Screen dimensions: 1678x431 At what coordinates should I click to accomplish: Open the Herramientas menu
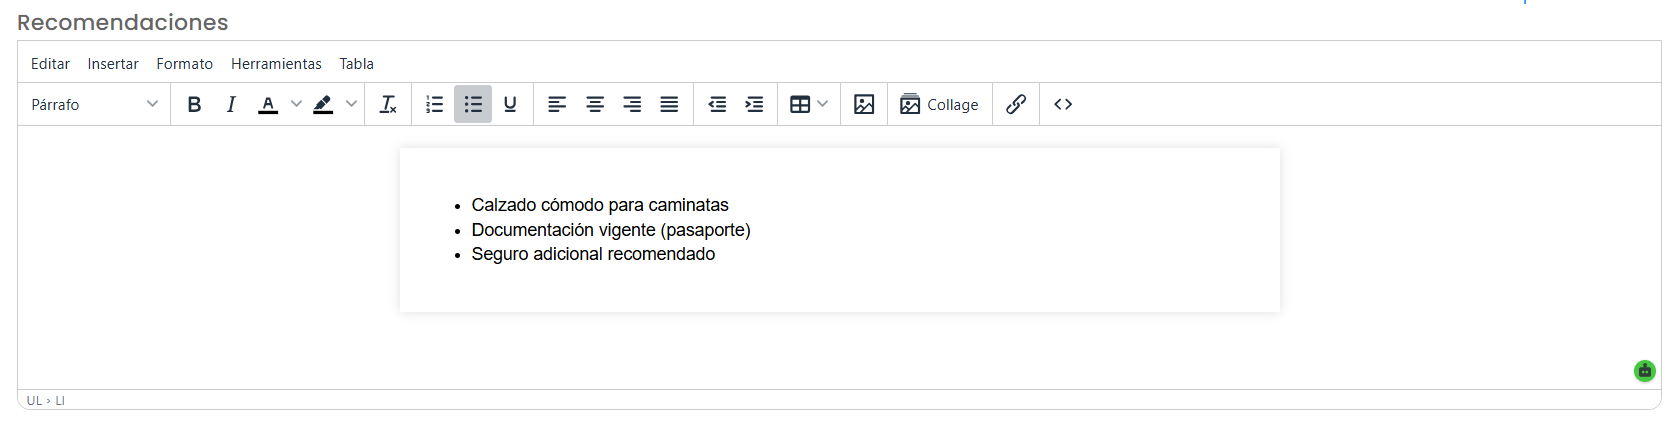276,64
